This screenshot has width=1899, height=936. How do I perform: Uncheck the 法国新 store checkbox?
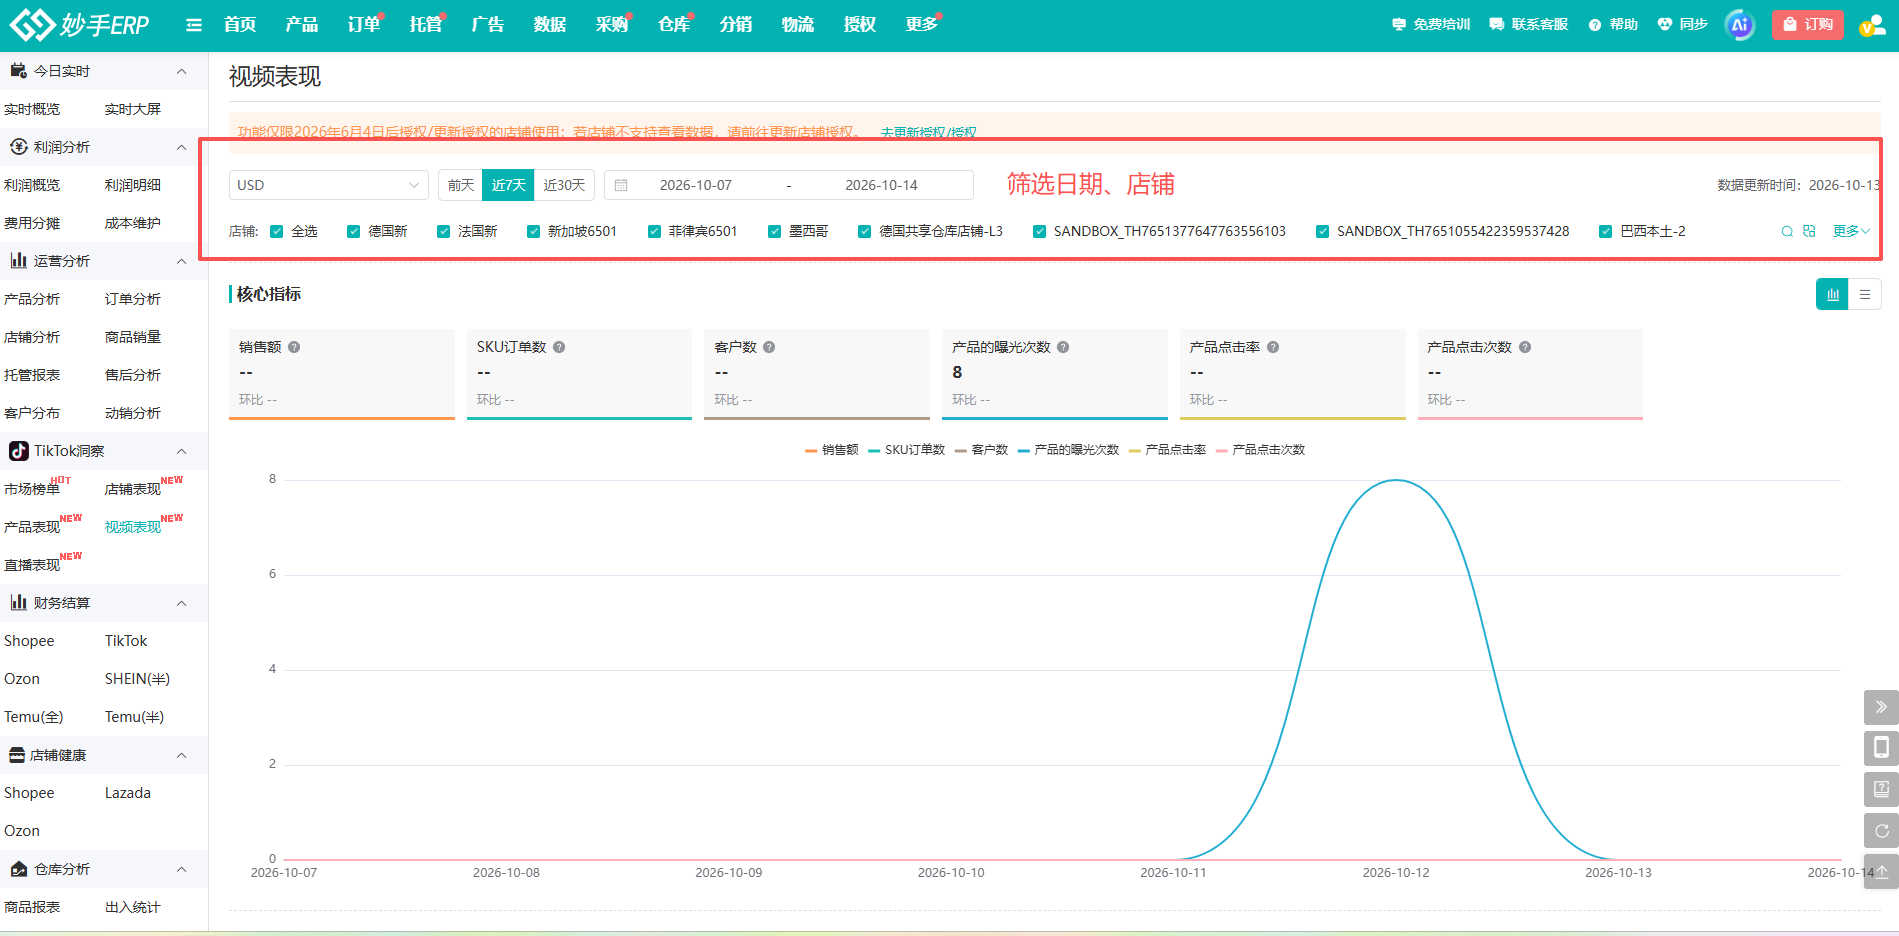[444, 231]
